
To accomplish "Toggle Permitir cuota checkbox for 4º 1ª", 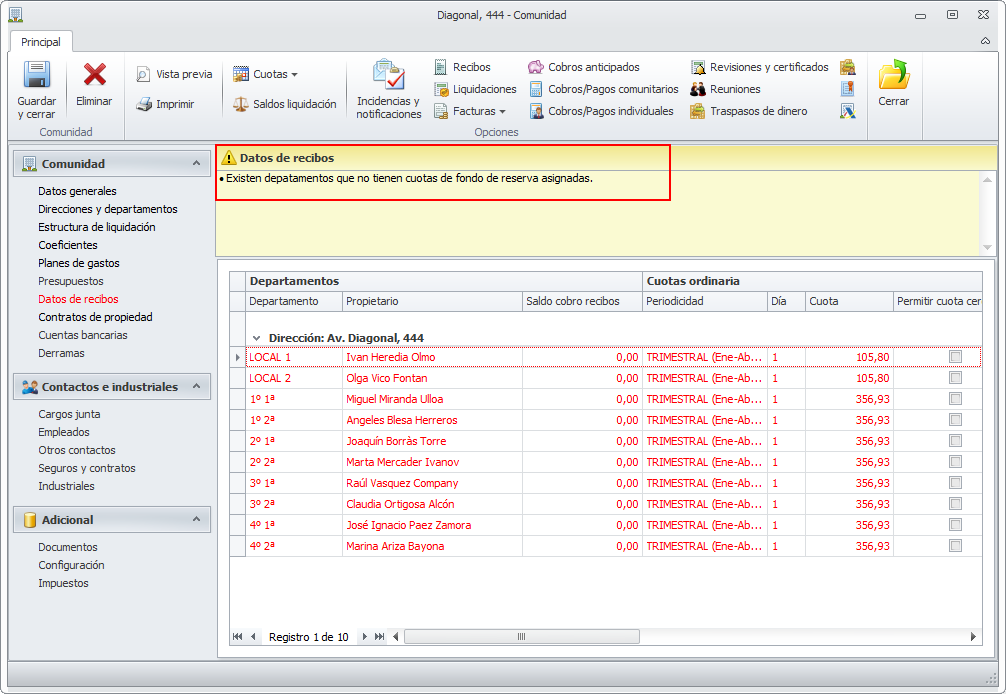I will coord(955,525).
